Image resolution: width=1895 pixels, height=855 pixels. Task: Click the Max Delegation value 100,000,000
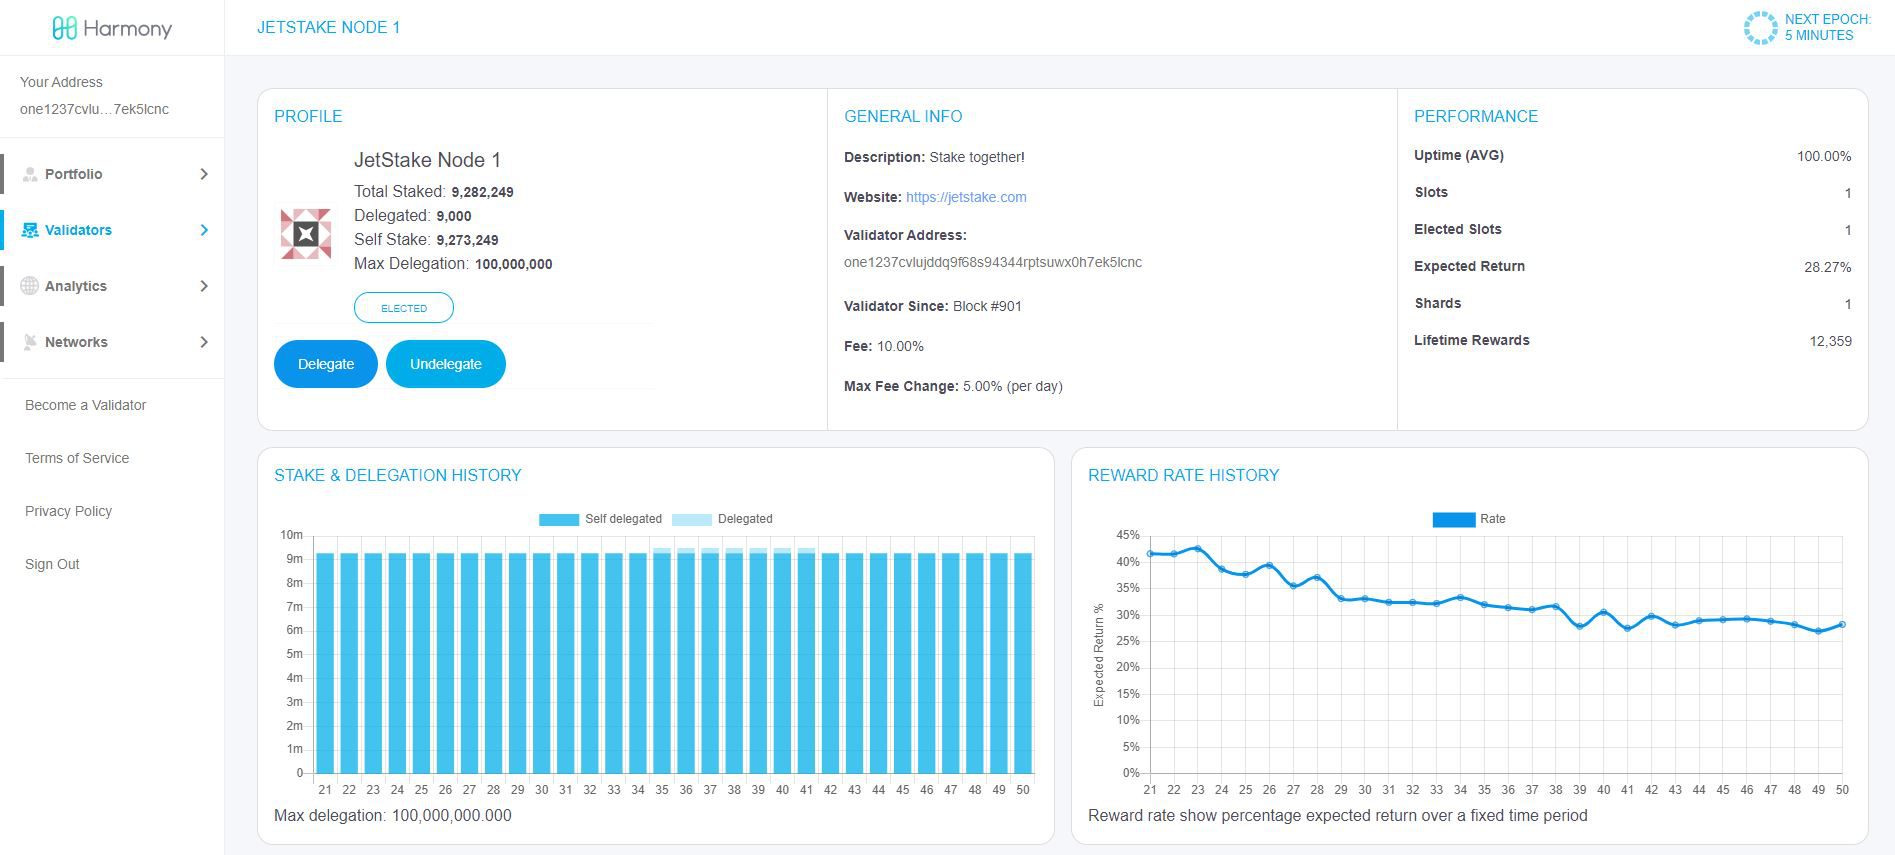(x=513, y=264)
